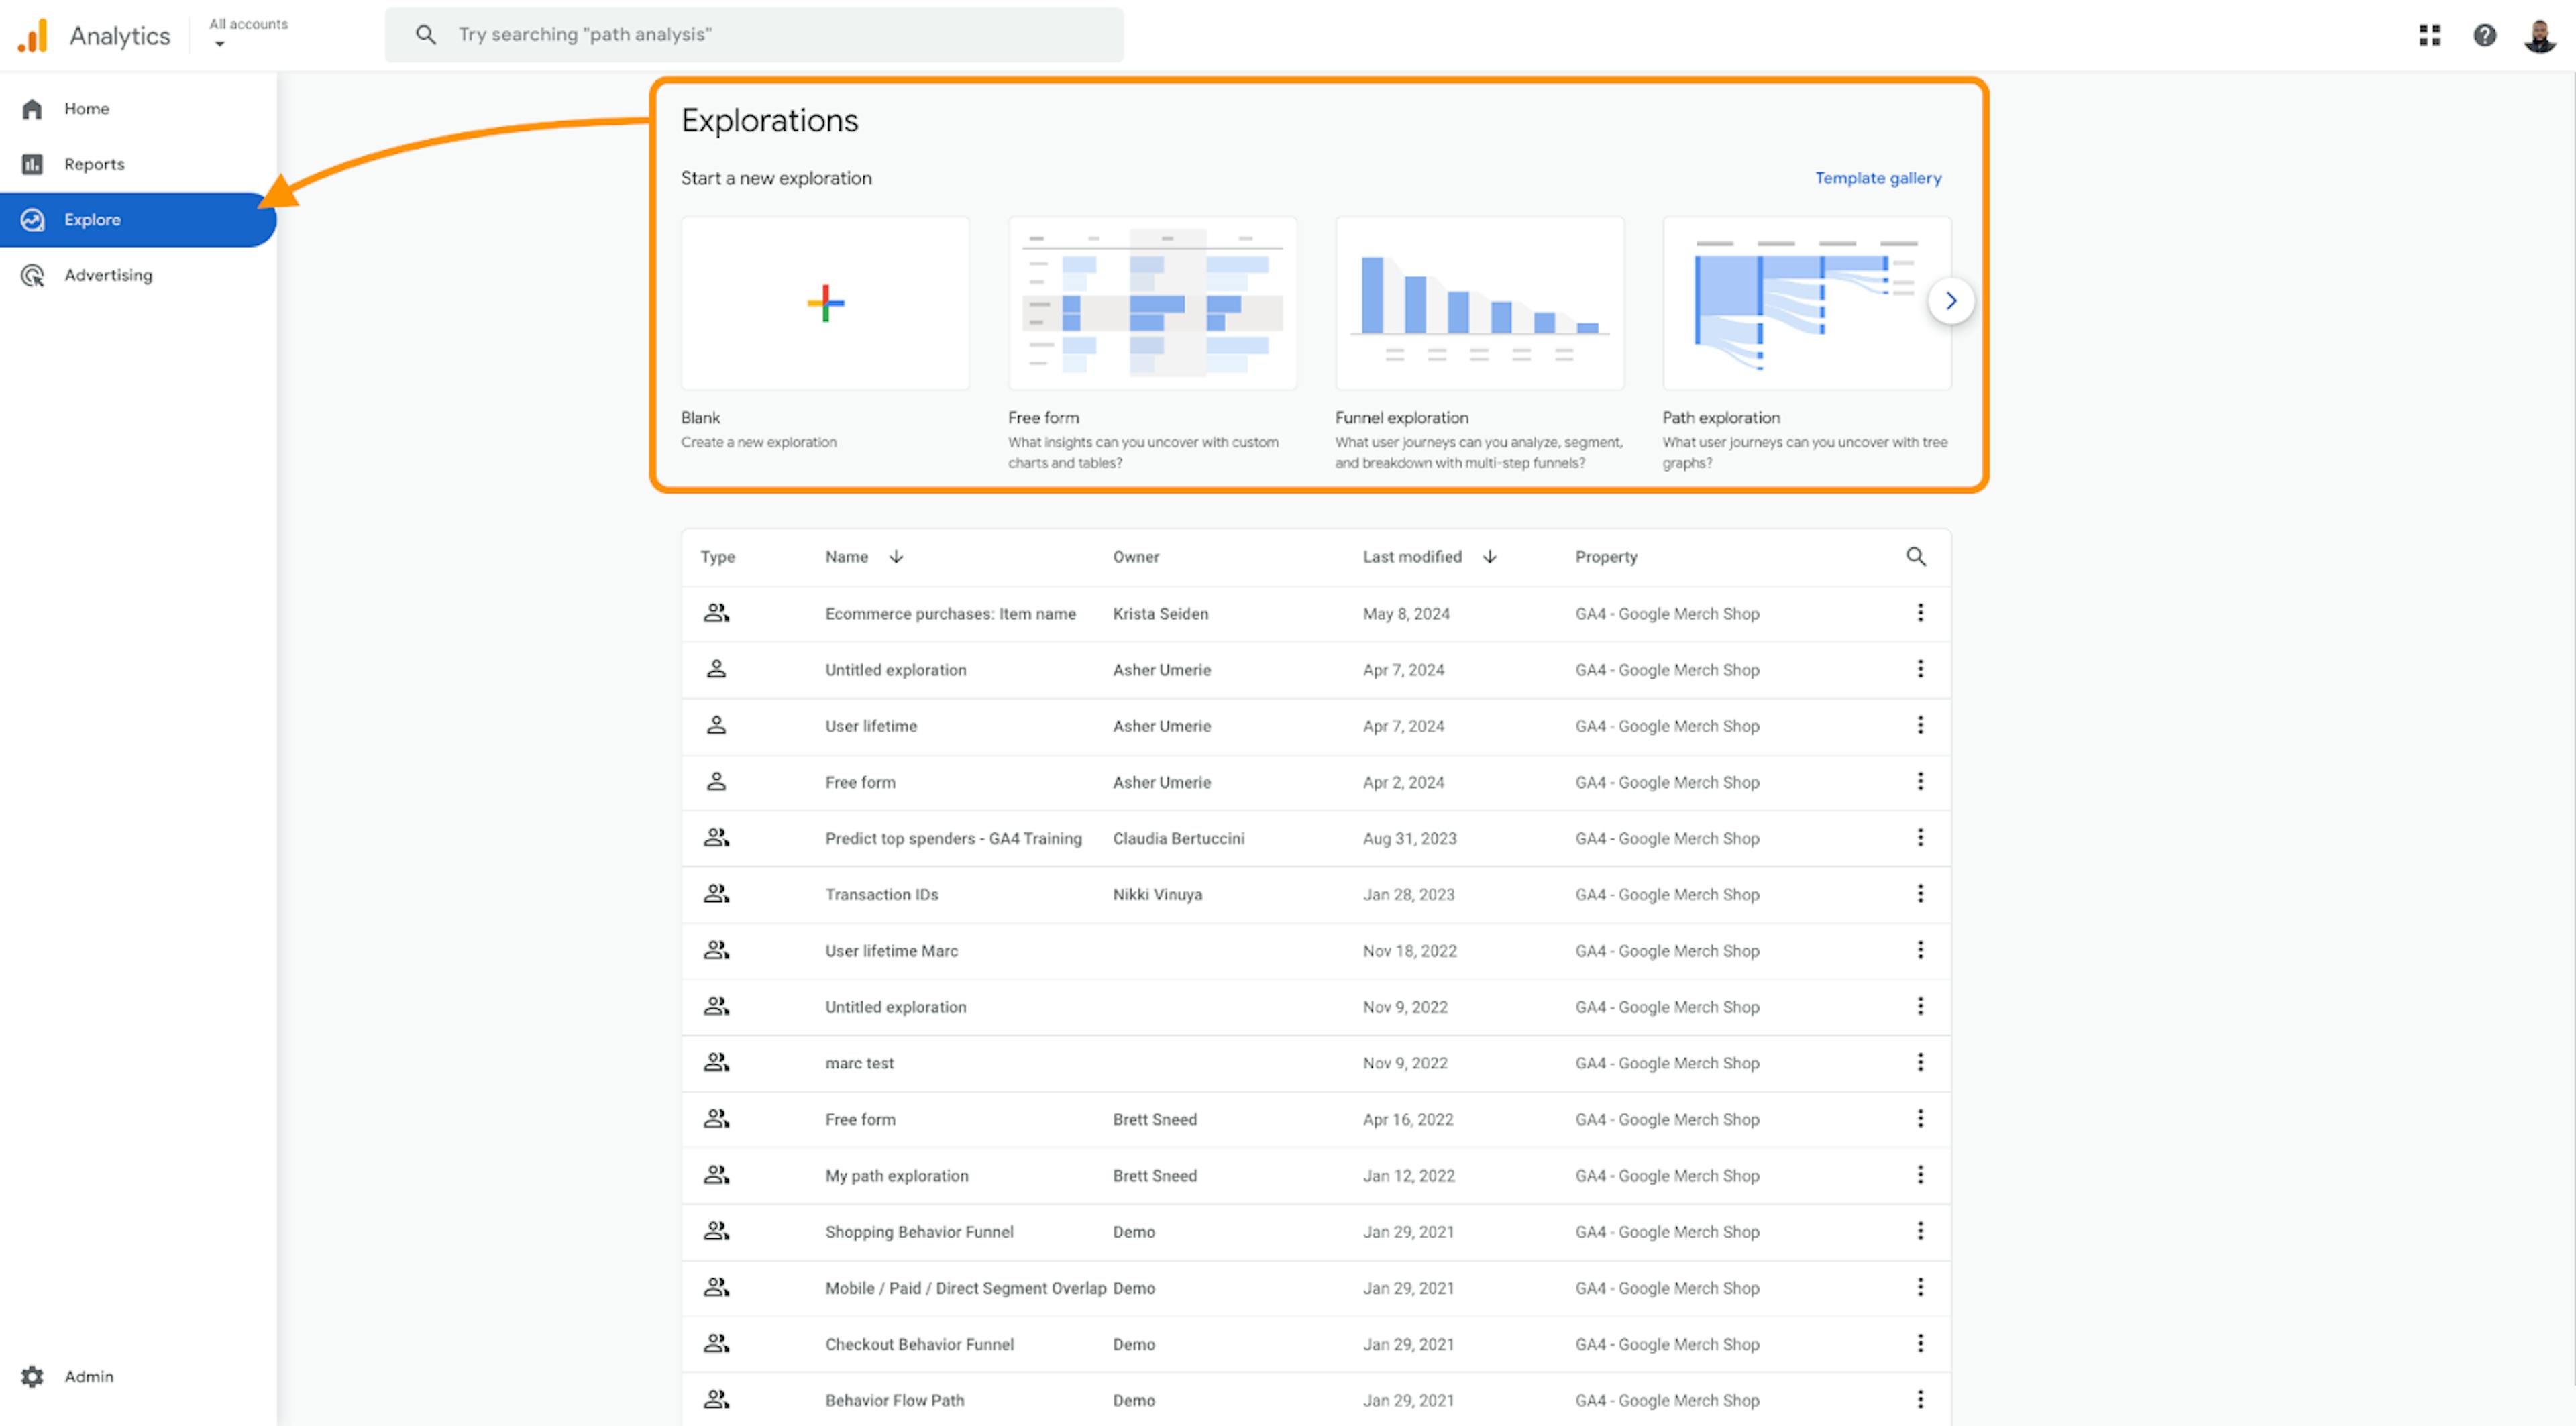
Task: Open more options for Mobile / Paid / Direct Segment Overlap
Action: [1919, 1287]
